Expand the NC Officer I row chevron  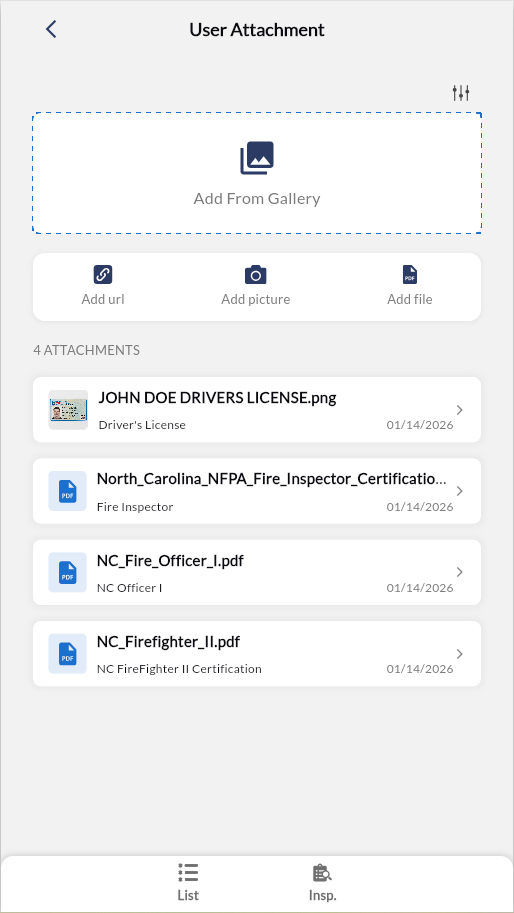(460, 572)
